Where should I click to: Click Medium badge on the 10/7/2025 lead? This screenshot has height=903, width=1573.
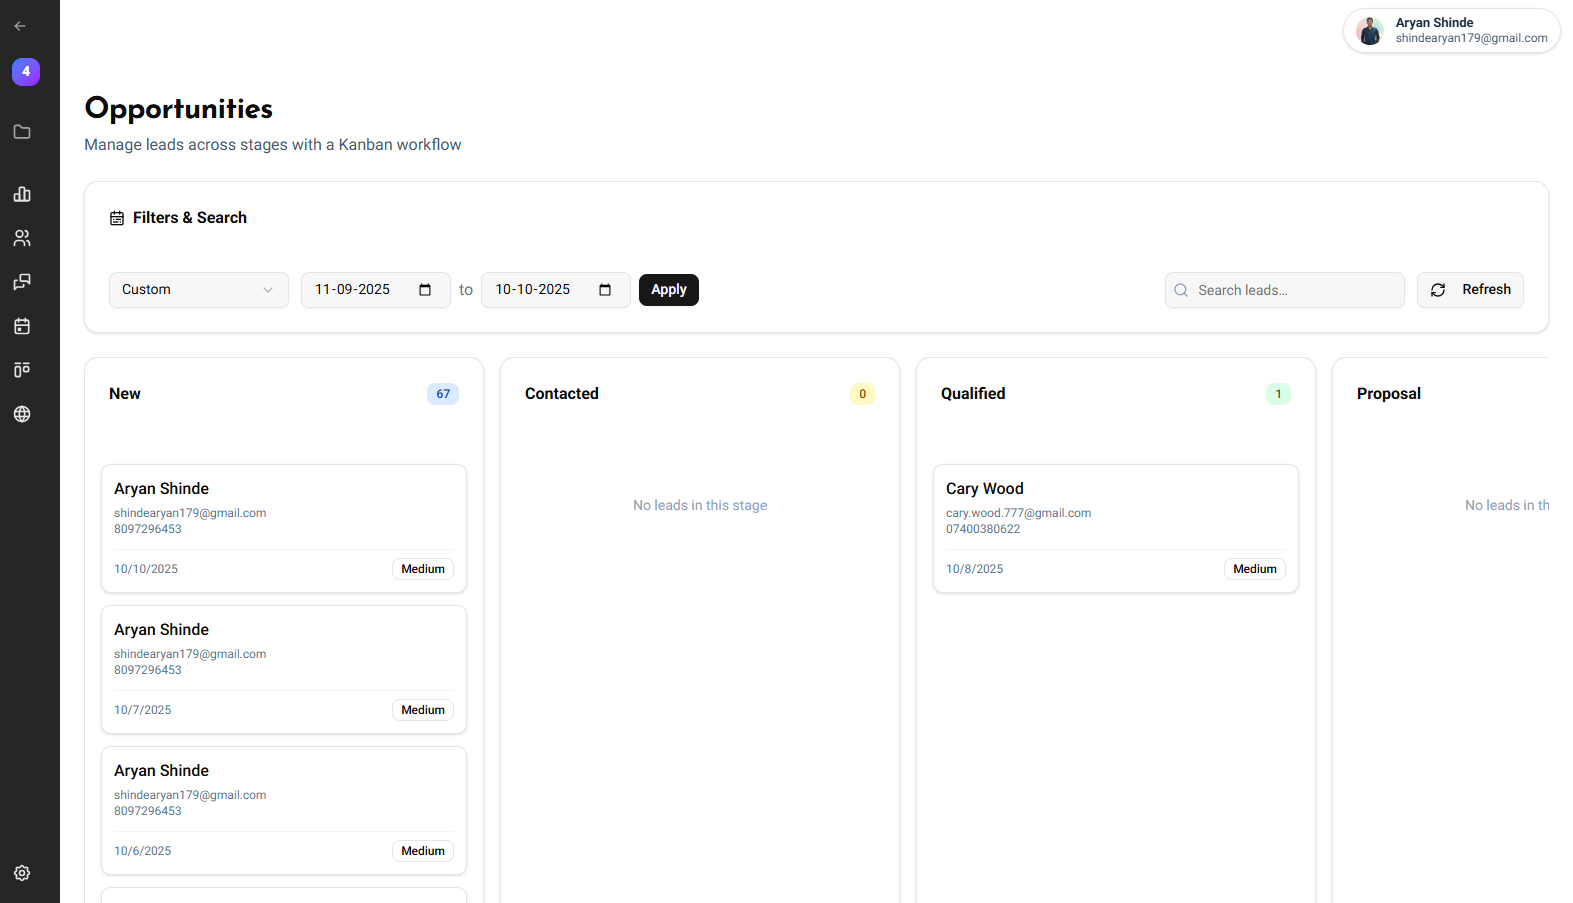[x=423, y=710]
